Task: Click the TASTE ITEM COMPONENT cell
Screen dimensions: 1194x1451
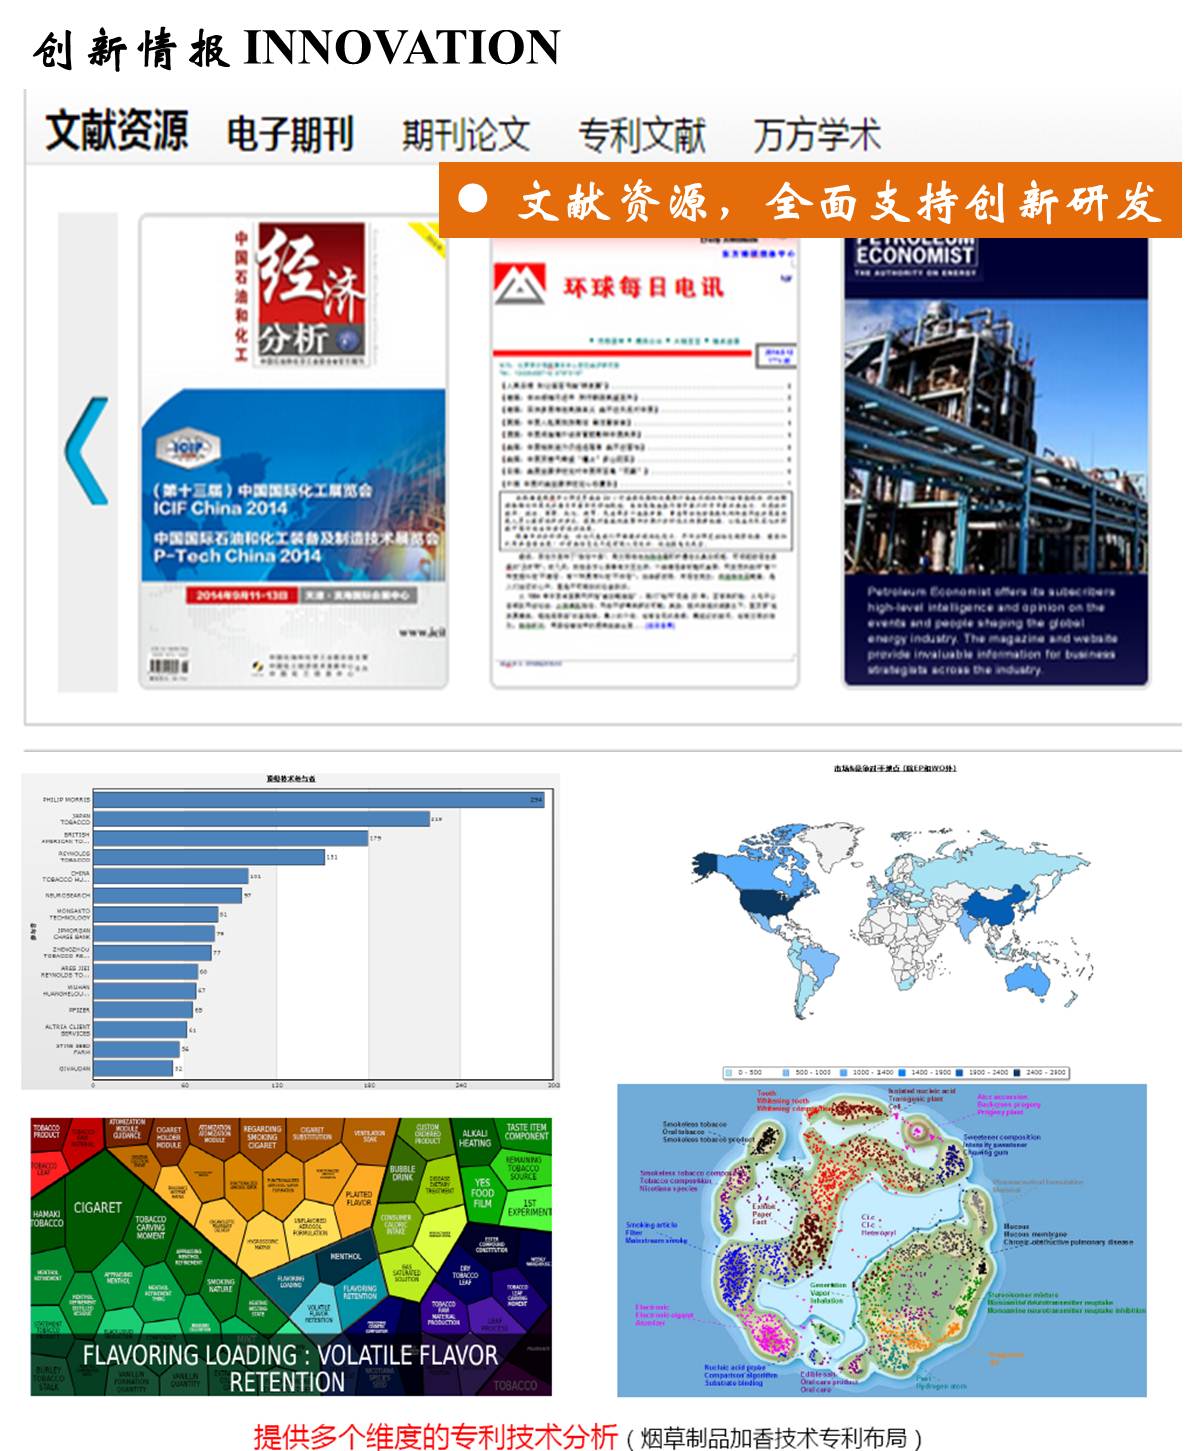Action: (x=526, y=1131)
